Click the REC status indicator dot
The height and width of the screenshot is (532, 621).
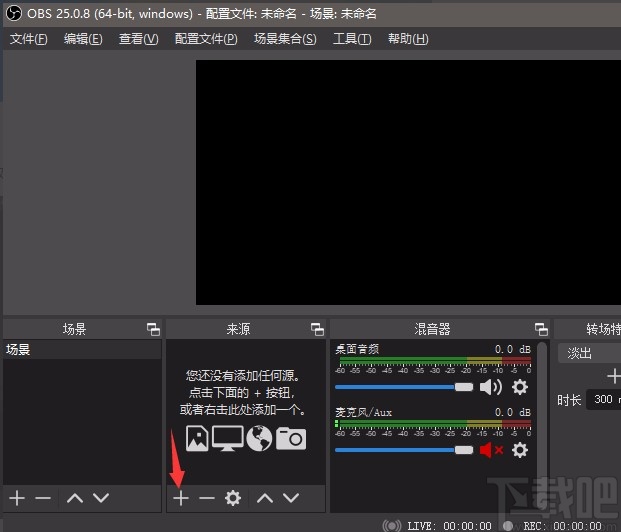pos(507,526)
